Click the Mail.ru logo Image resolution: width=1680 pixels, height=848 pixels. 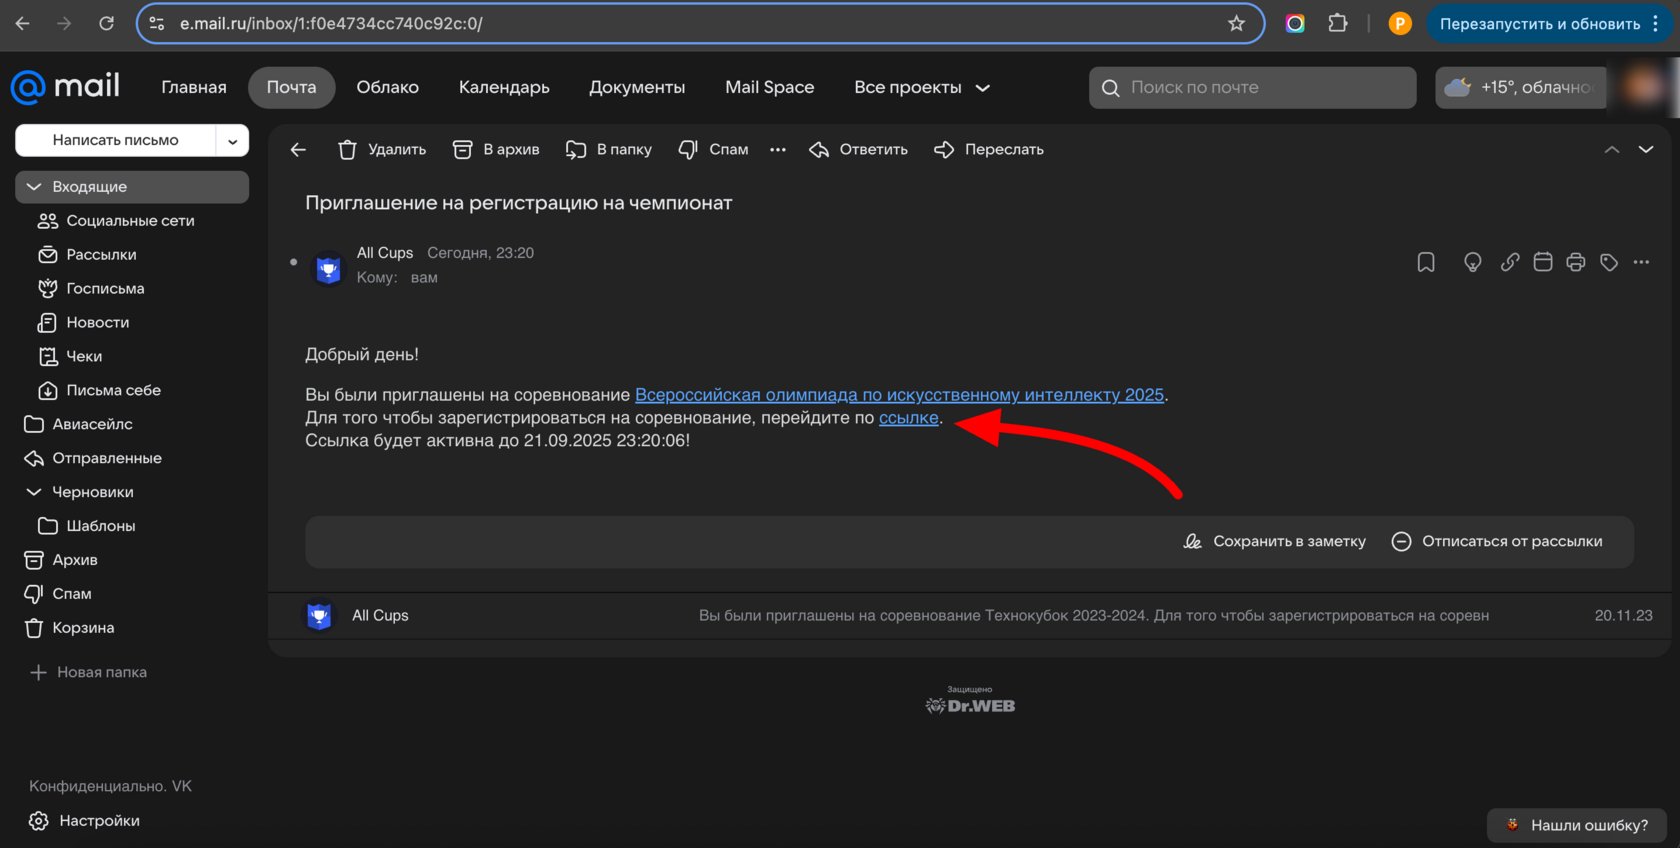click(x=65, y=87)
